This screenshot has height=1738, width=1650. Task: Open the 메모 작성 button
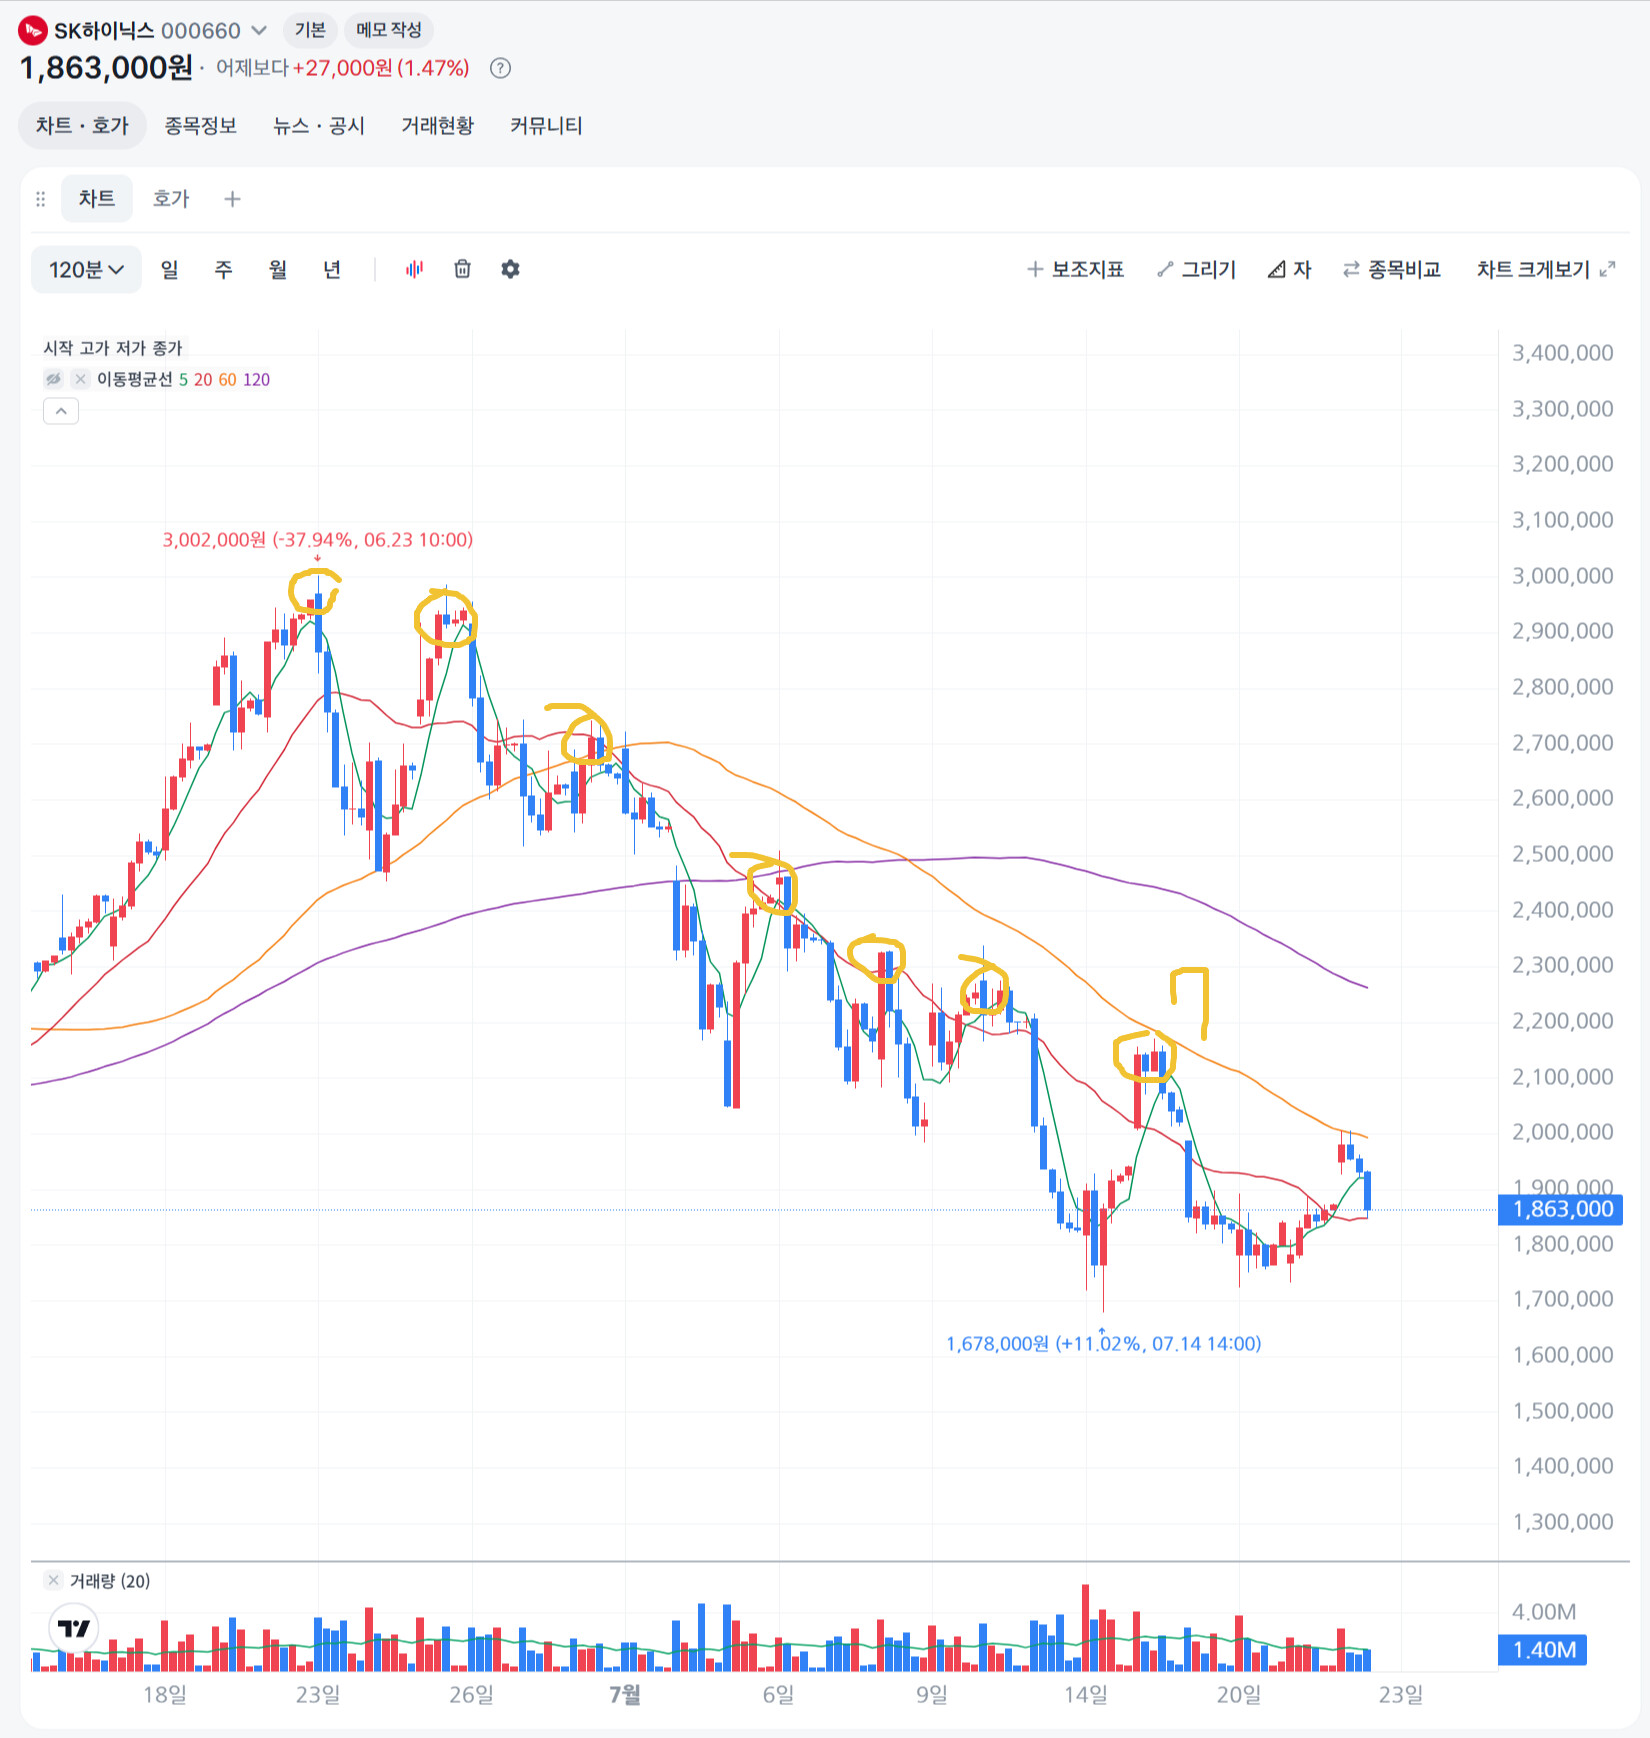(x=389, y=30)
